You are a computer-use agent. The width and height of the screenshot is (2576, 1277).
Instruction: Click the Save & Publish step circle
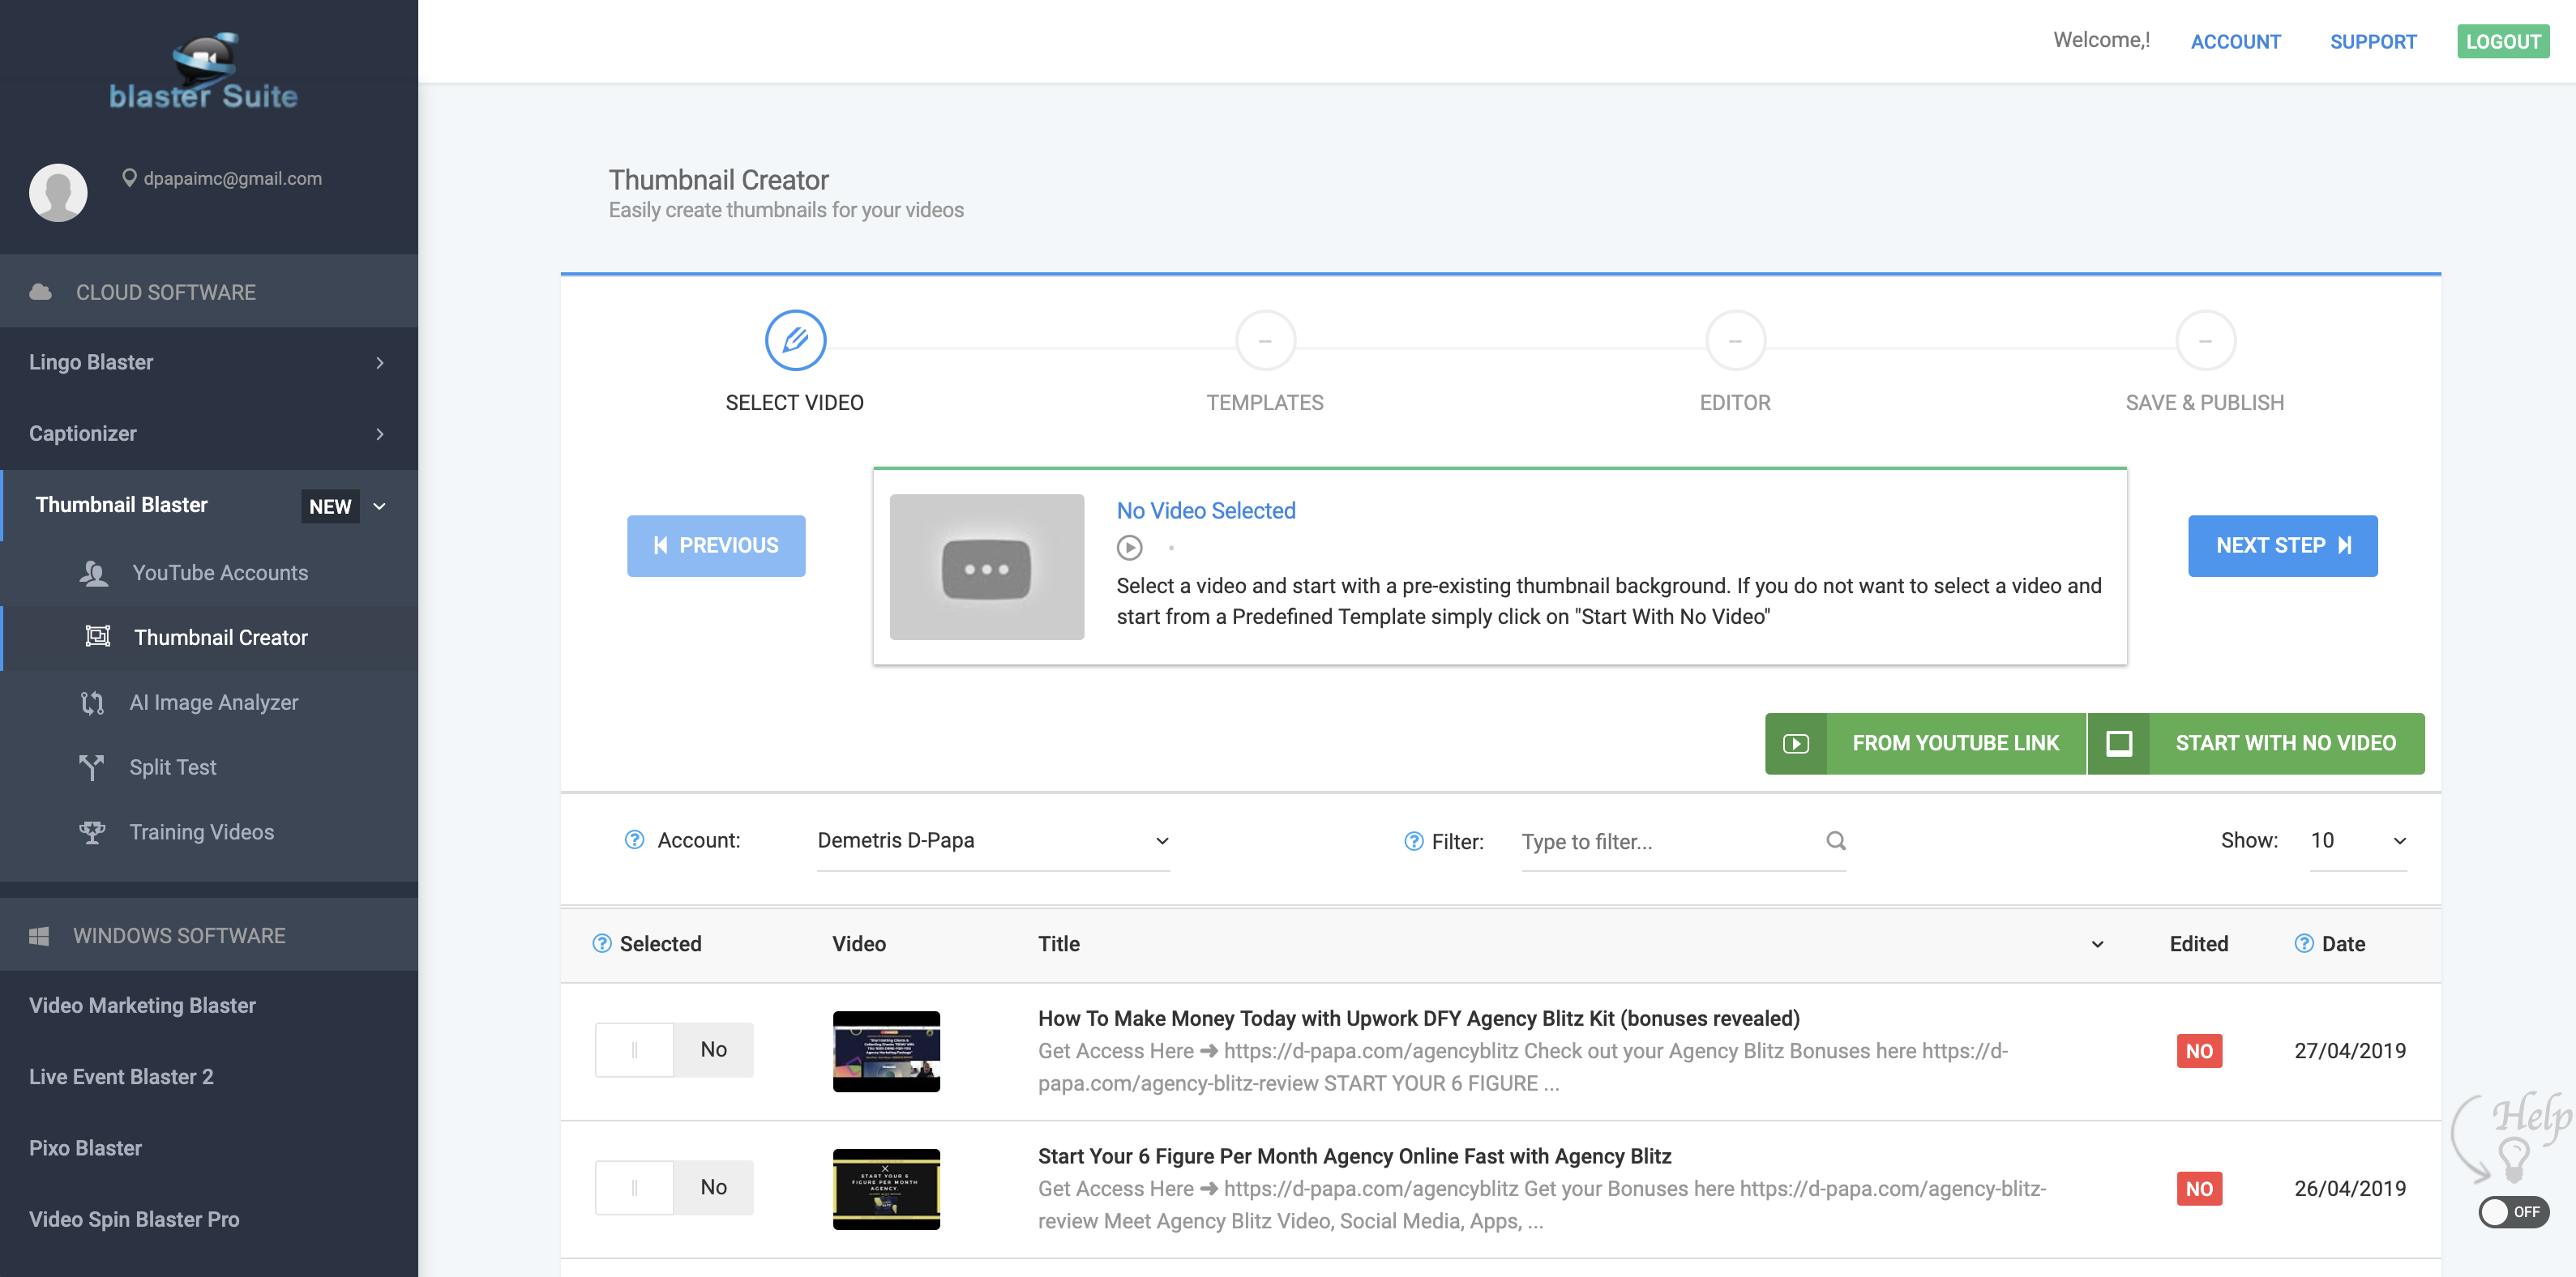point(2205,340)
